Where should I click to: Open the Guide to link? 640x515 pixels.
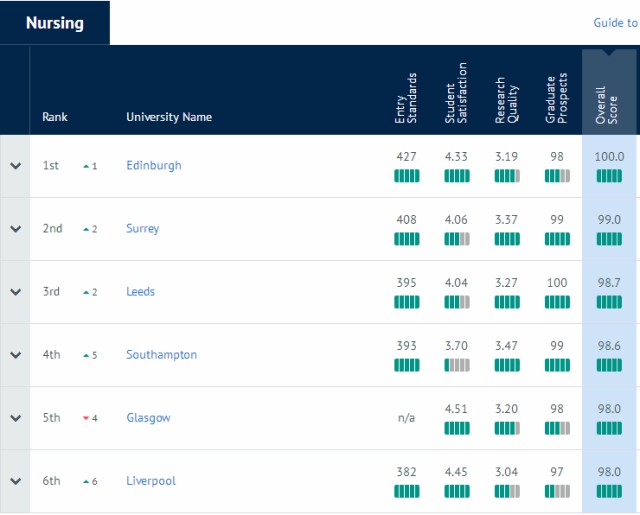pyautogui.click(x=616, y=23)
